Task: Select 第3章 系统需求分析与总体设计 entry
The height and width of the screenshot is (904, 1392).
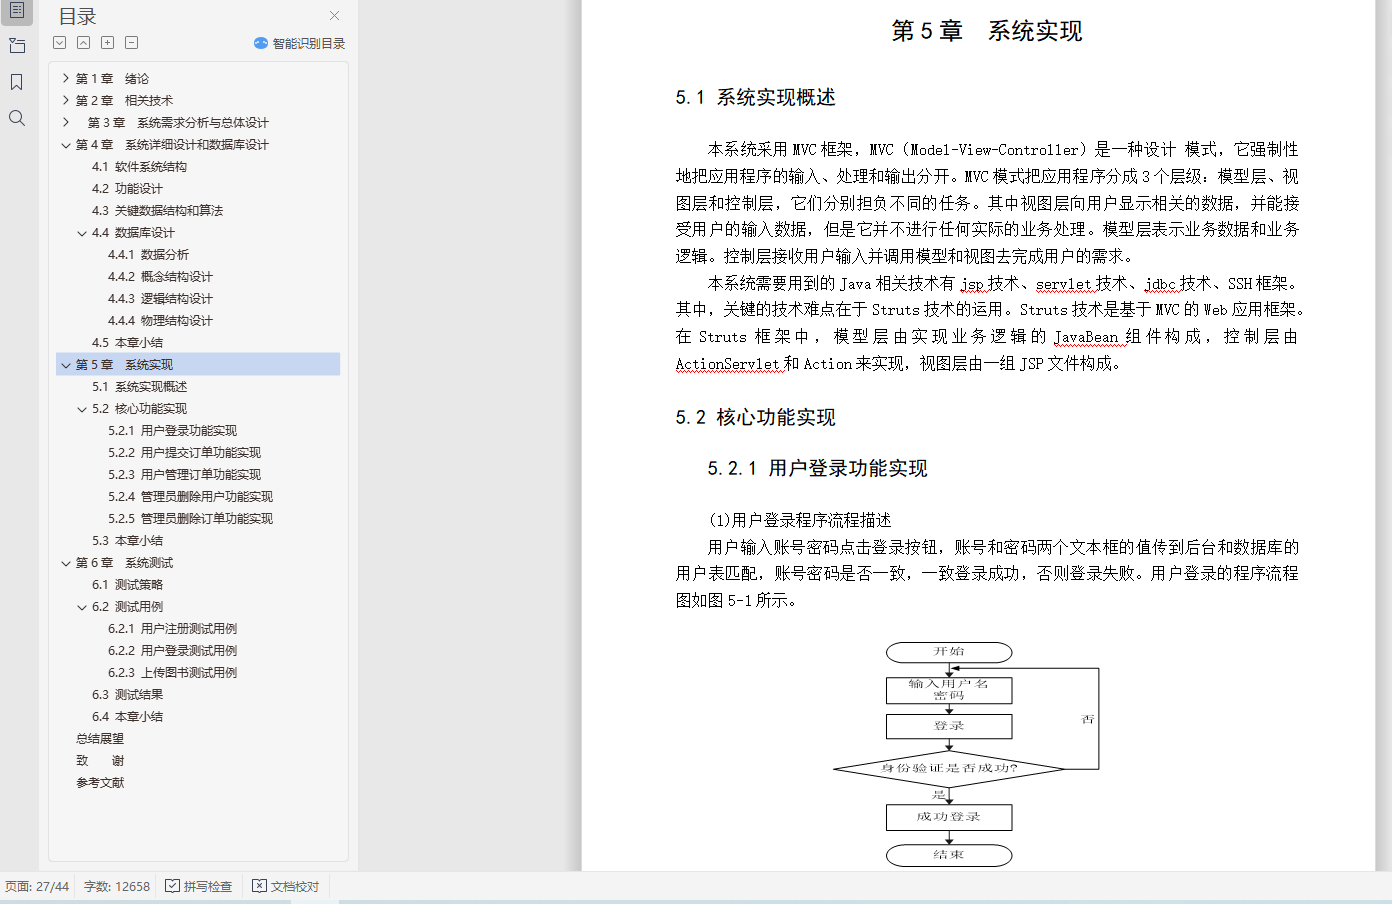Action: (x=178, y=122)
